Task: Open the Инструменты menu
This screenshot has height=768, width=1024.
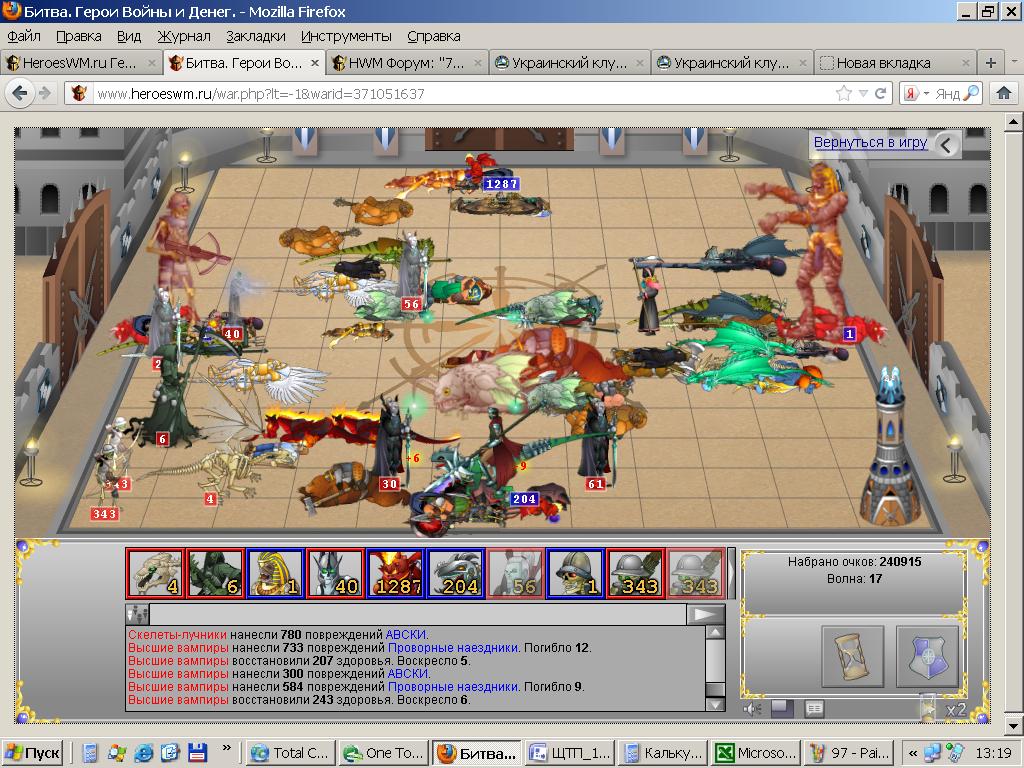Action: coord(346,36)
